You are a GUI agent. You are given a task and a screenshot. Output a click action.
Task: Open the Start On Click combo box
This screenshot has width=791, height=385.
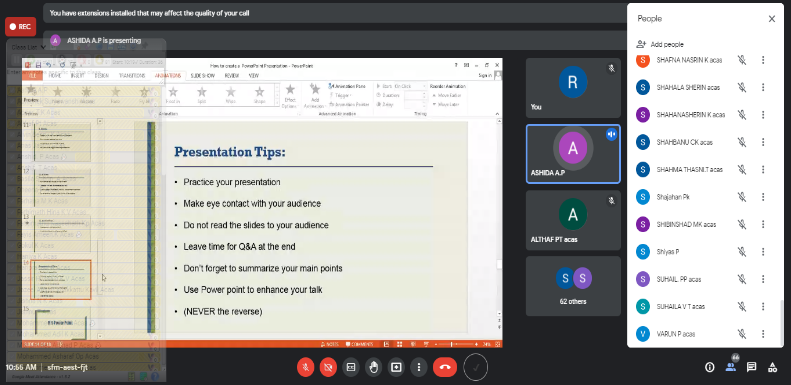tap(410, 86)
